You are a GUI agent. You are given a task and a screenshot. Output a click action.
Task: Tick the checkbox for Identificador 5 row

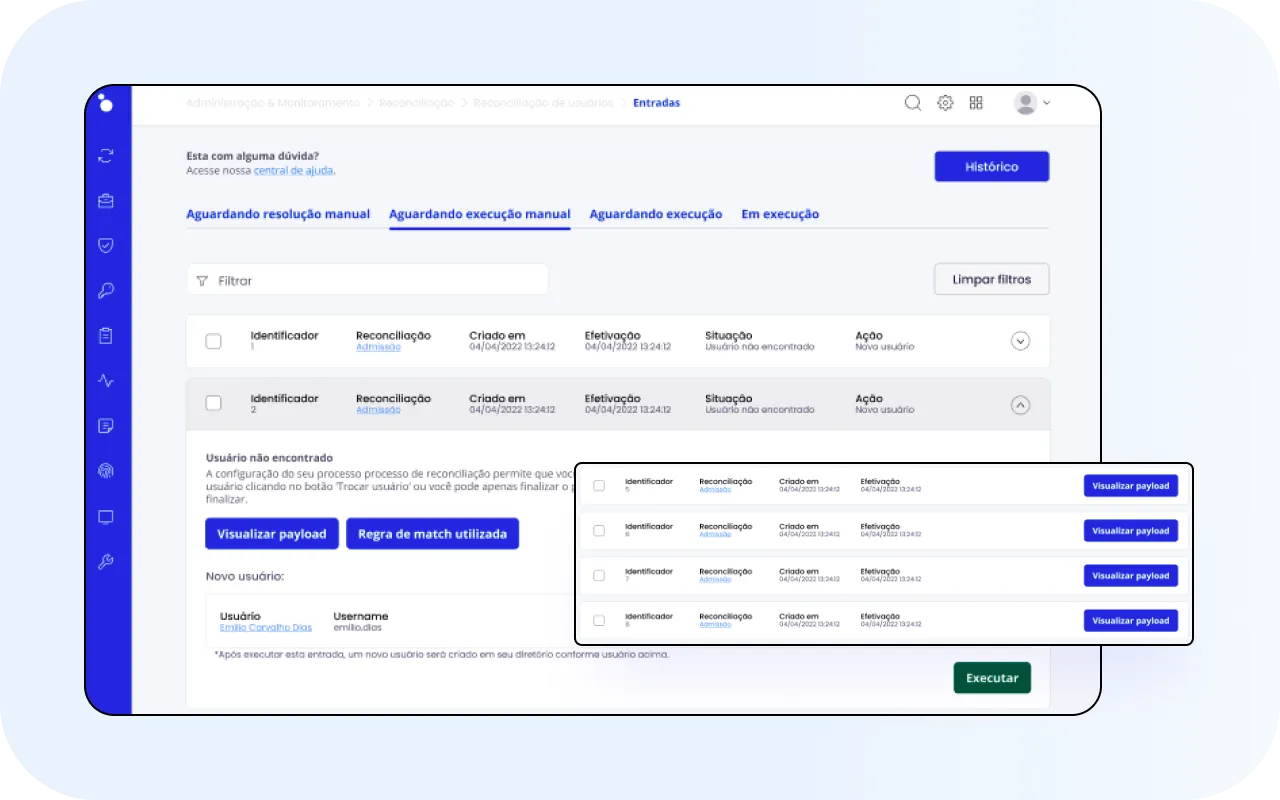pyautogui.click(x=599, y=486)
